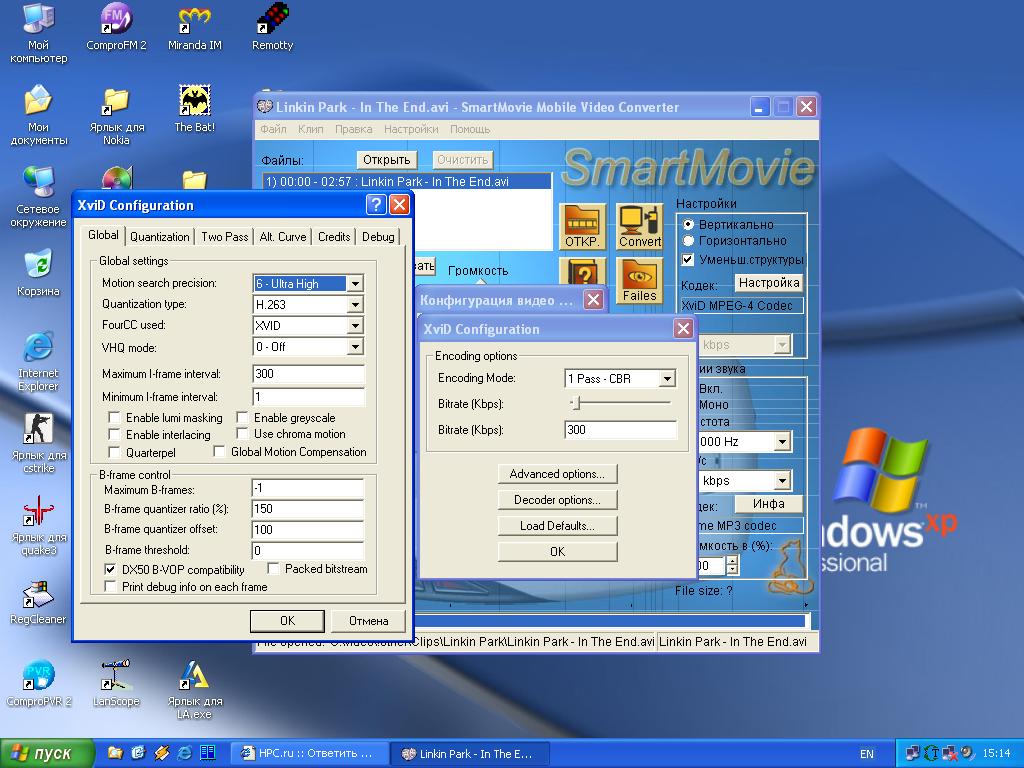Select the Сетевое окружение icon
The width and height of the screenshot is (1024, 768).
coord(38,197)
